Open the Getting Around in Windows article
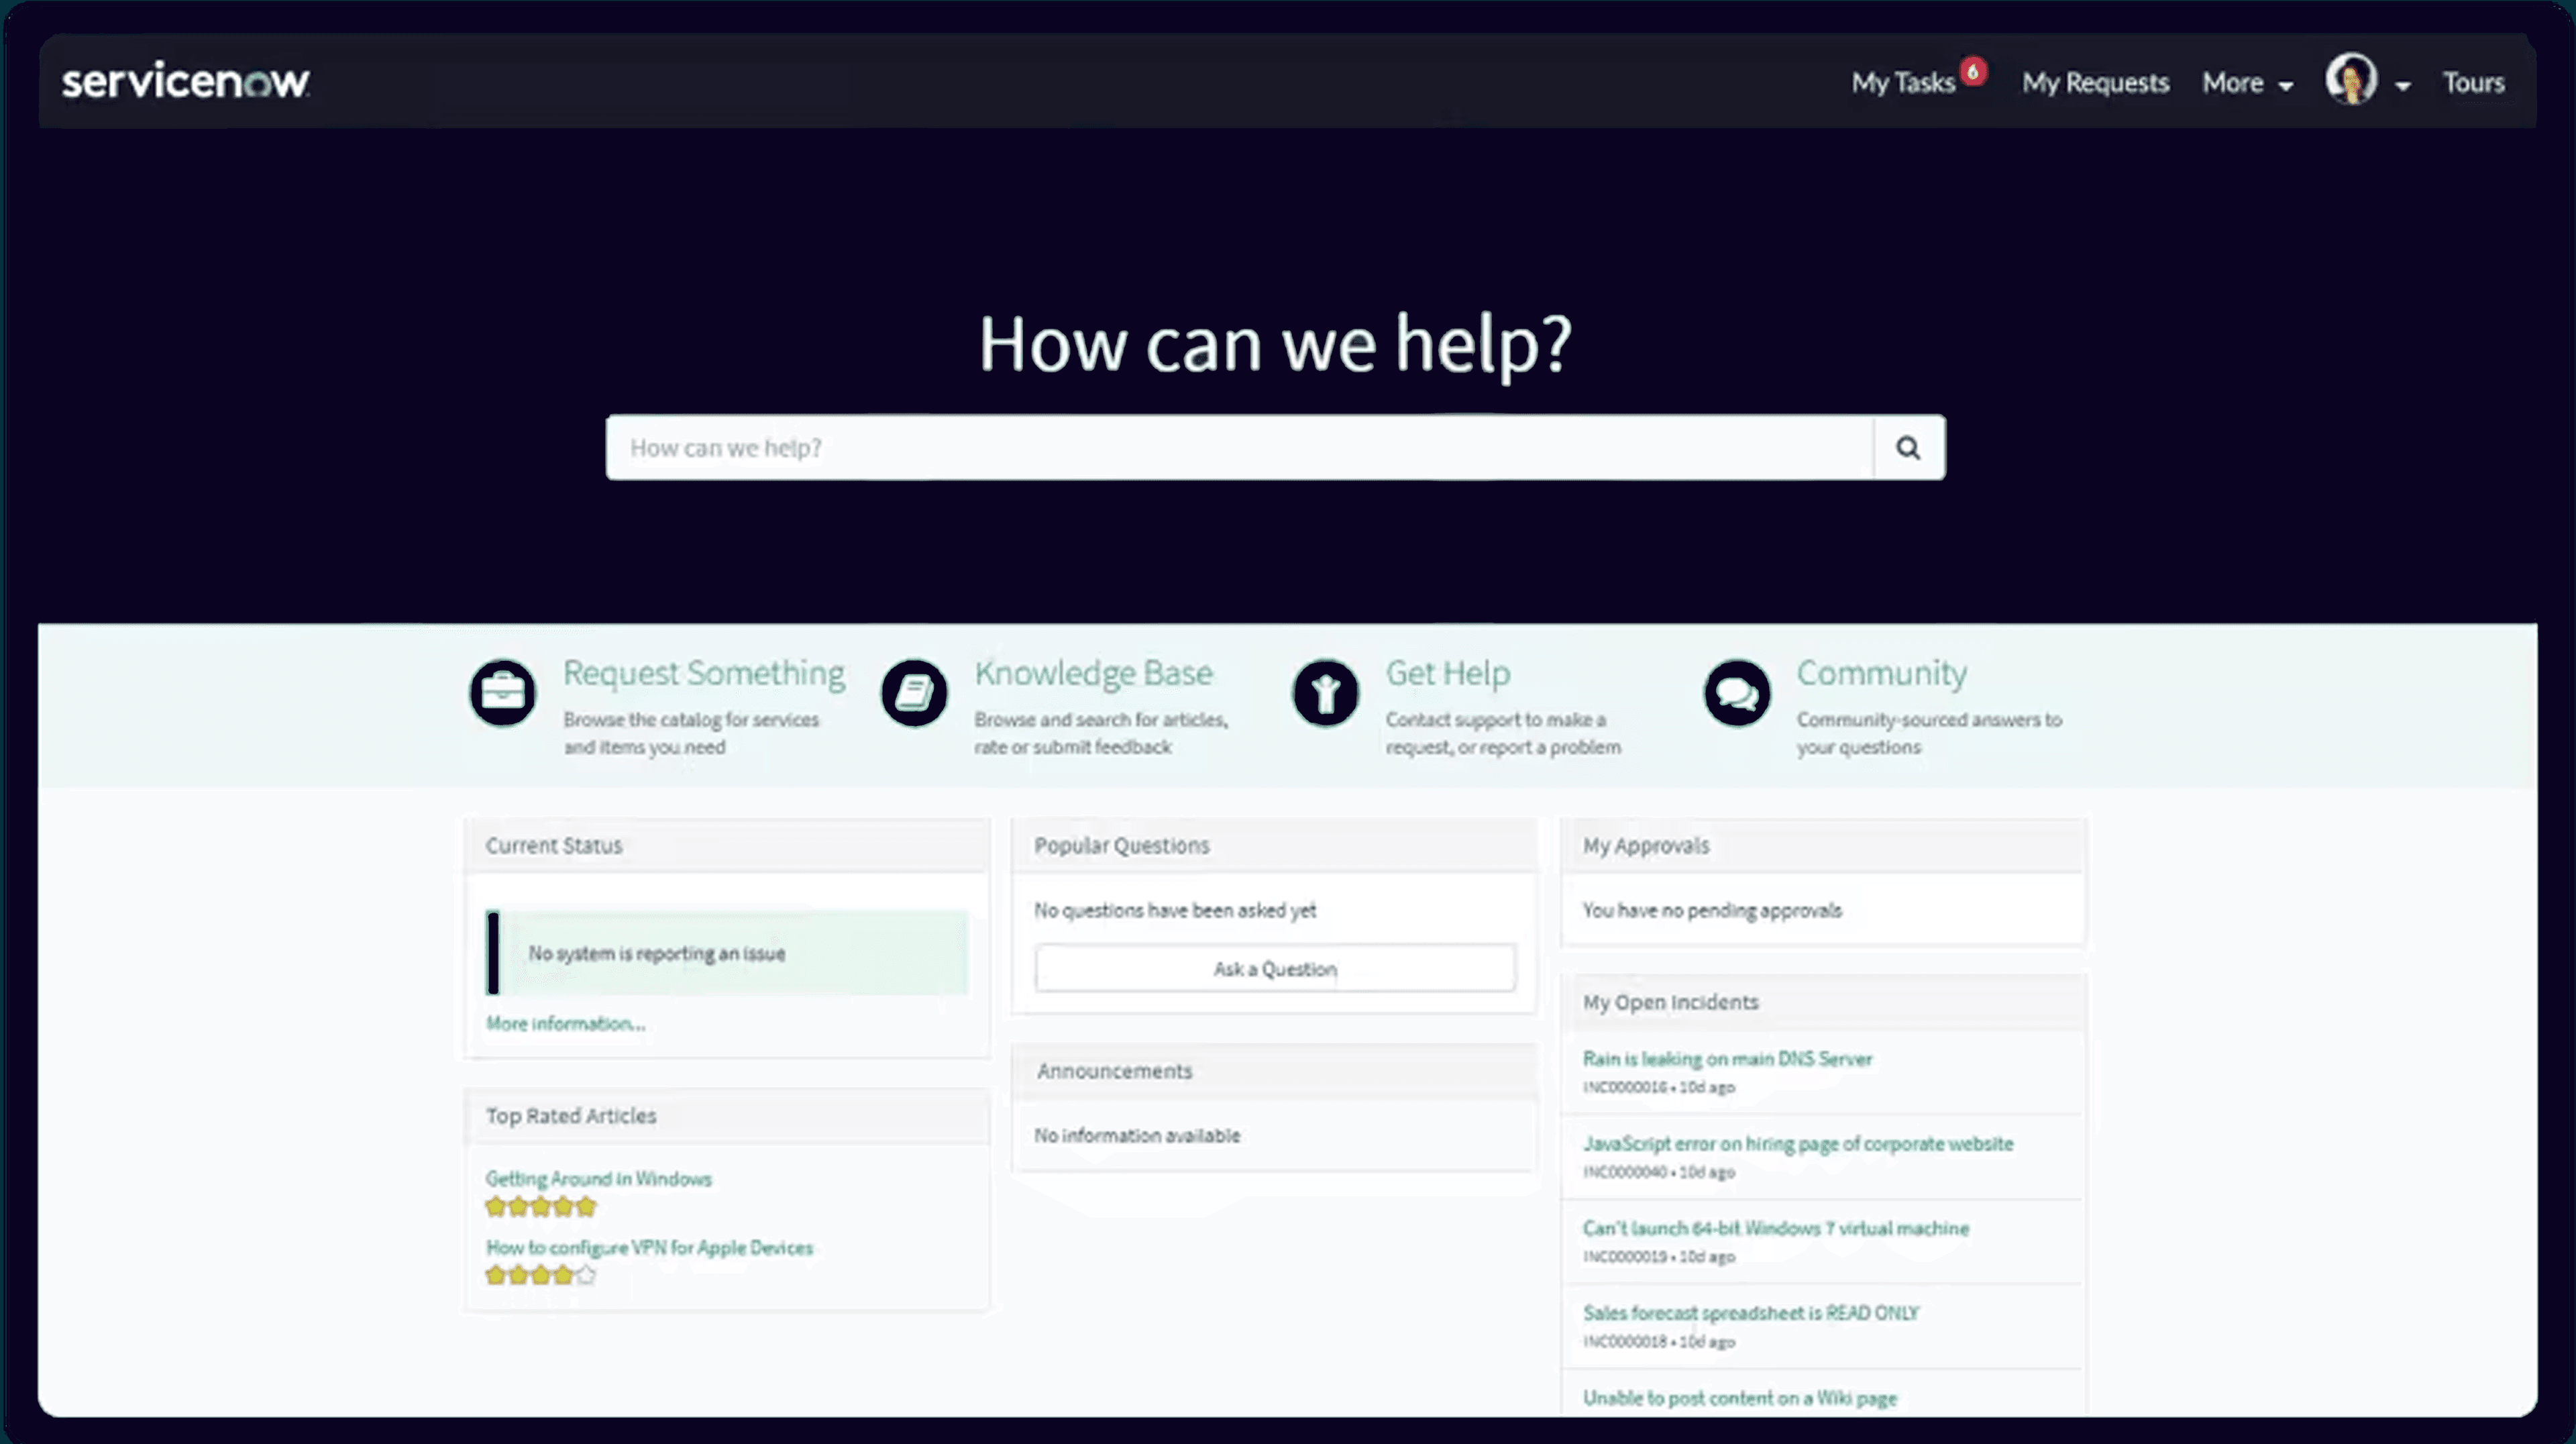The height and width of the screenshot is (1444, 2576). [x=598, y=1178]
